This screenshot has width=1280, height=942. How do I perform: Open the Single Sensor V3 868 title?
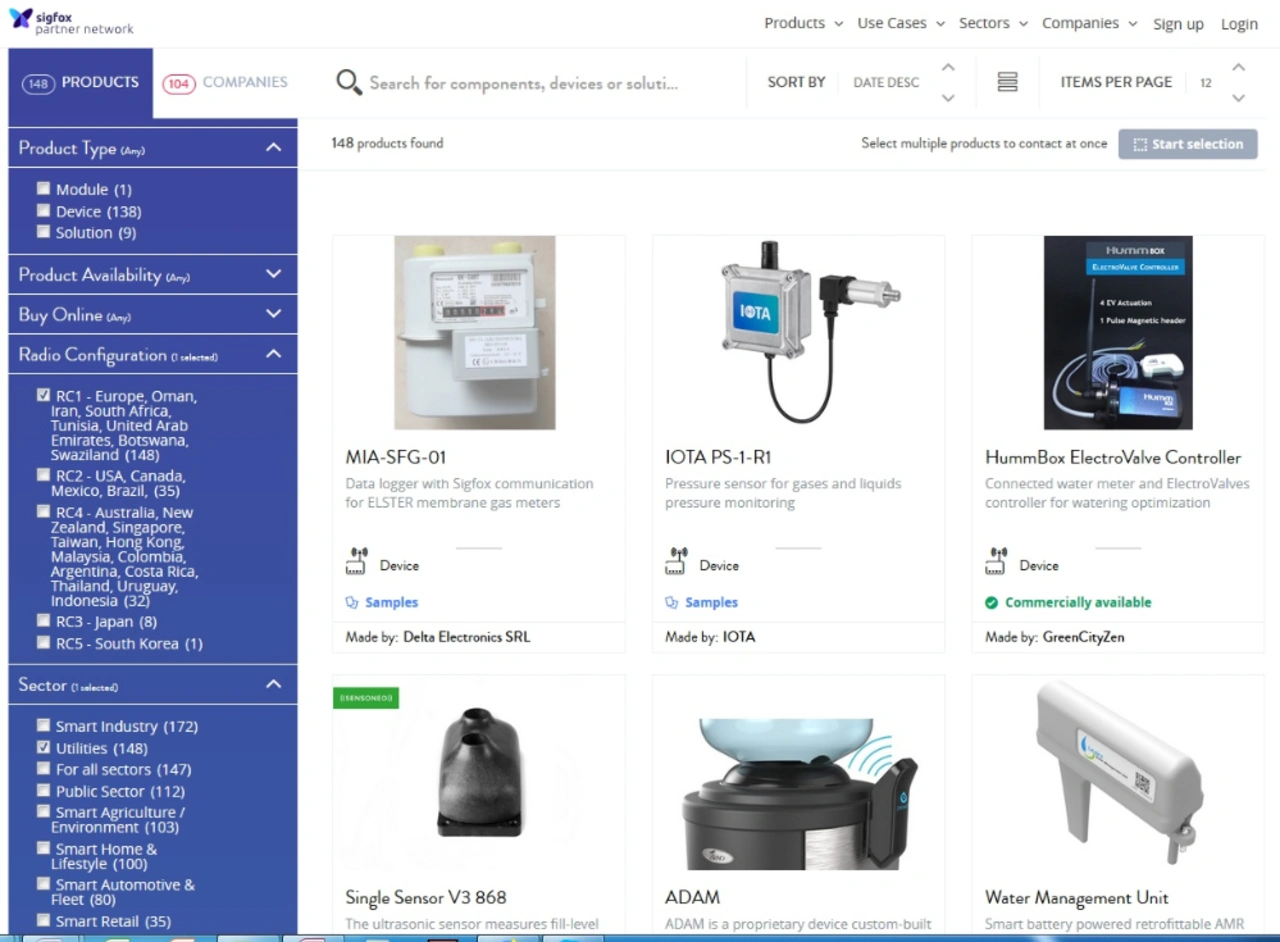[426, 897]
